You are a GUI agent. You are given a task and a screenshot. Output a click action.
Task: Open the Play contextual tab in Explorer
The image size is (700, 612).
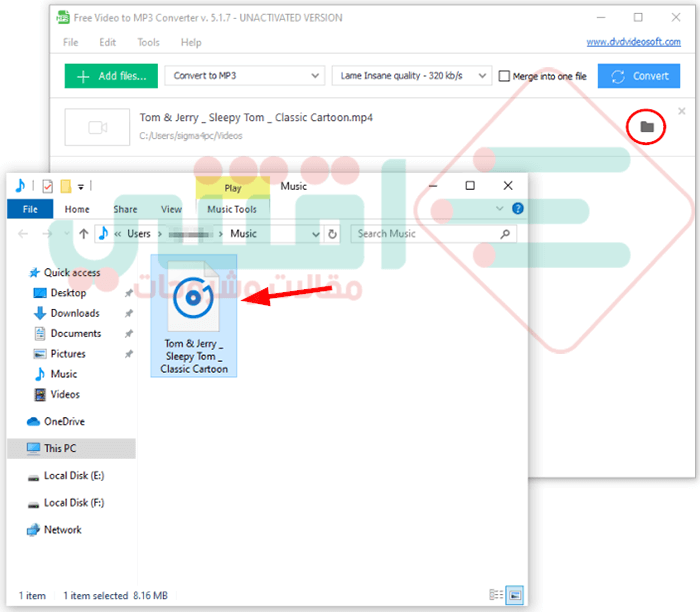coord(233,188)
